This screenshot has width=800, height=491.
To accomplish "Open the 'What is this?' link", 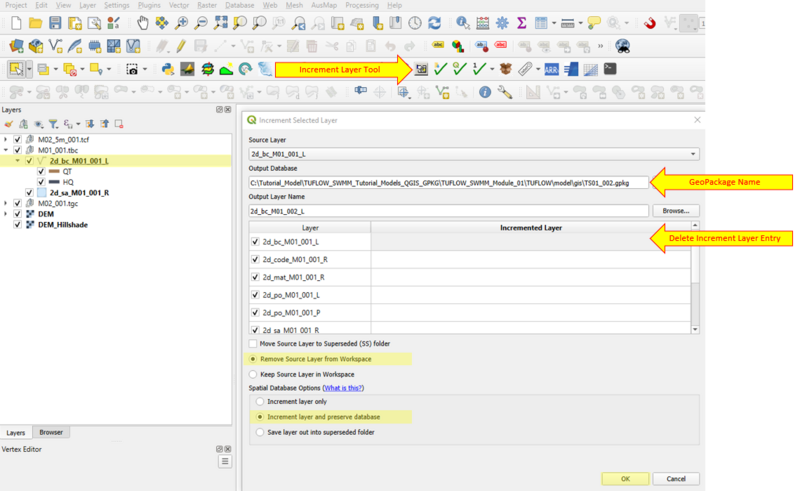I will (342, 387).
